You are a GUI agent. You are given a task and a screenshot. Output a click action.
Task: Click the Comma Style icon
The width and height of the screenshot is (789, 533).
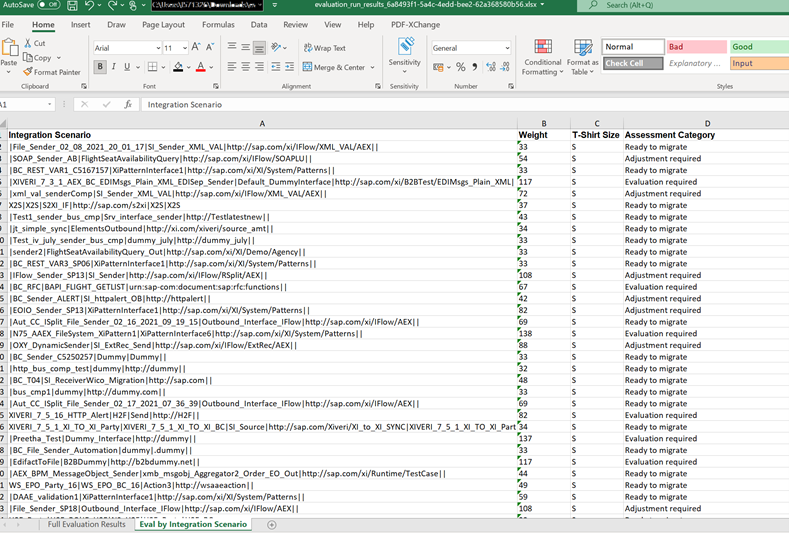[x=474, y=67]
